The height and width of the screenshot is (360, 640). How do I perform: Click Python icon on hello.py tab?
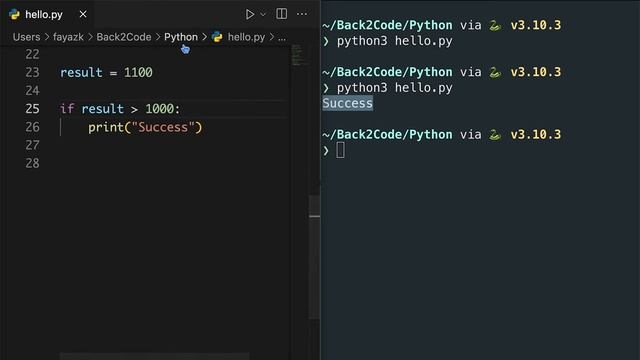[x=14, y=15]
